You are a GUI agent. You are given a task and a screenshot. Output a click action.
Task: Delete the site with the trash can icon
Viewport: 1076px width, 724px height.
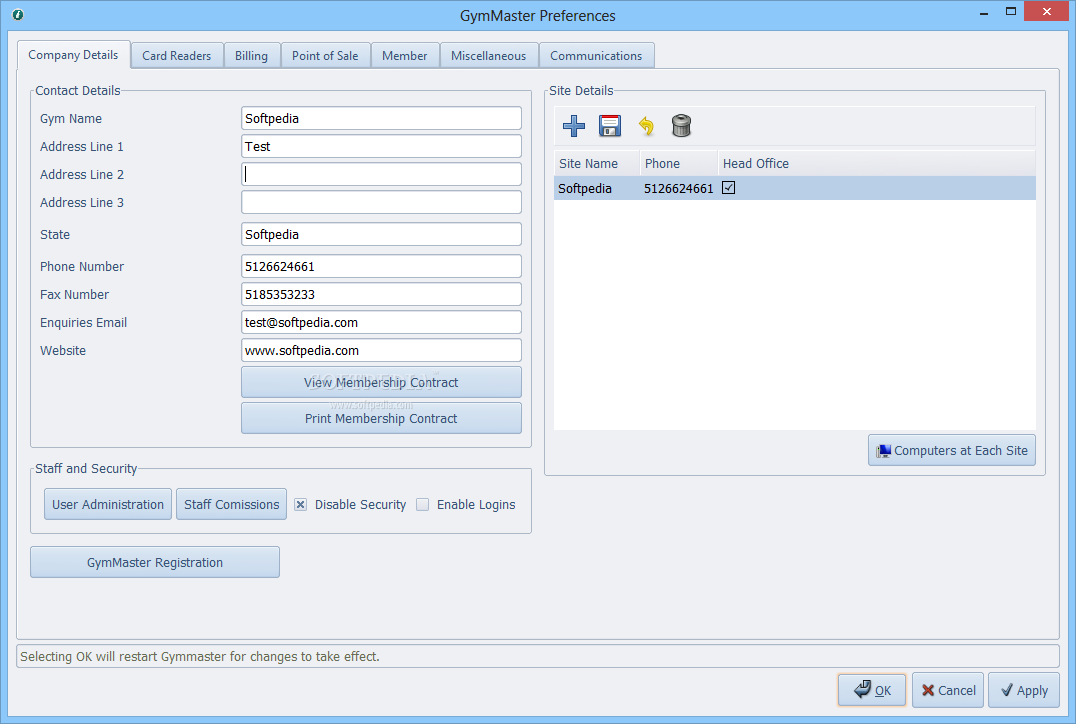pyautogui.click(x=681, y=126)
